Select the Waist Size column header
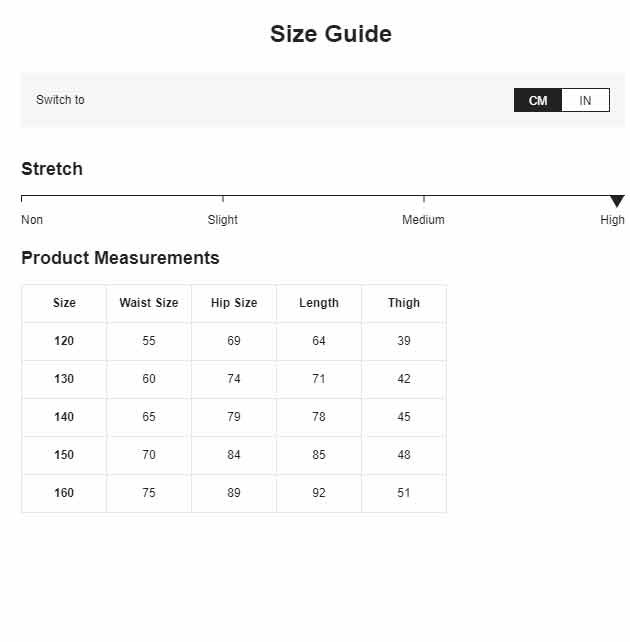 (149, 303)
